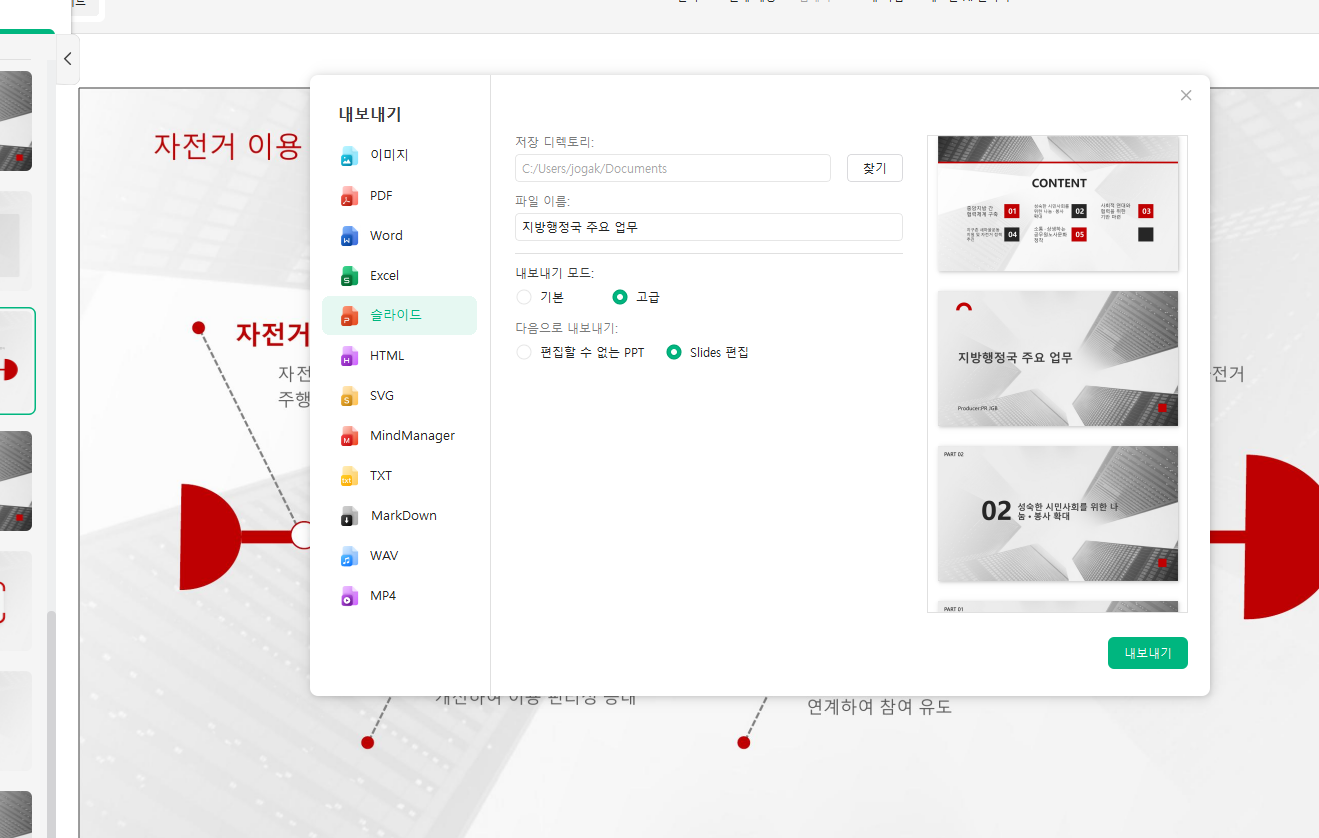Click the left slide panel vertical scrollbar
1319x838 pixels.
click(51, 722)
